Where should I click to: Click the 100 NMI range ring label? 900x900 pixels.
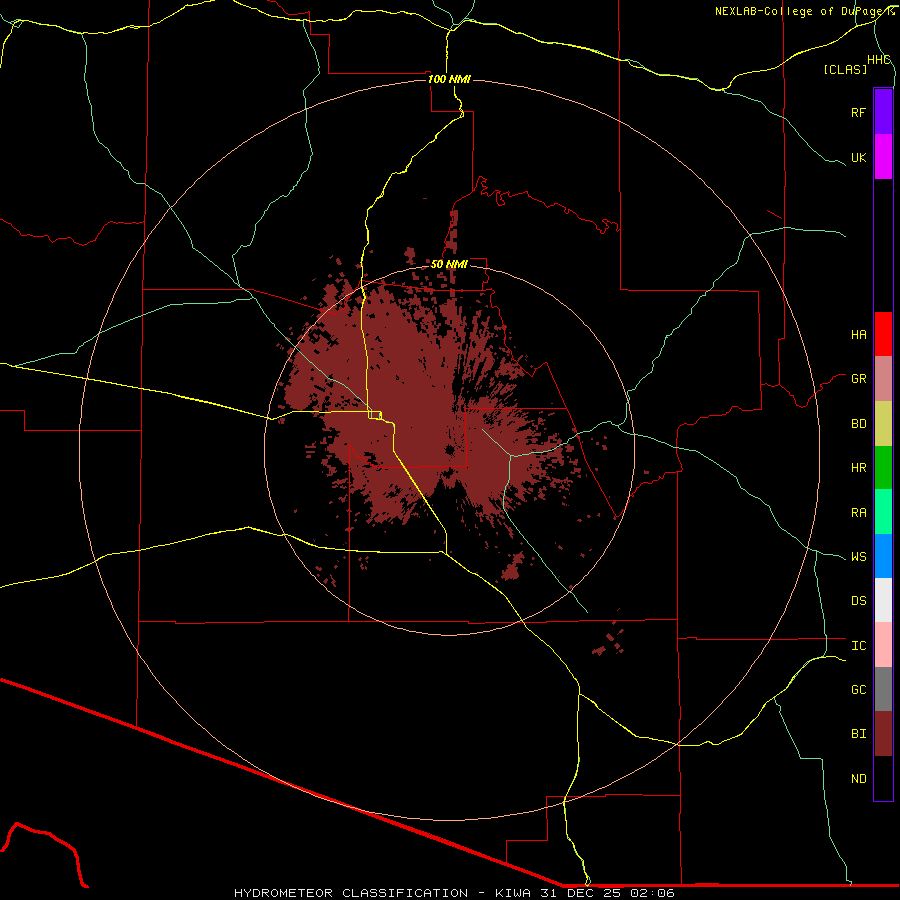pyautogui.click(x=449, y=79)
